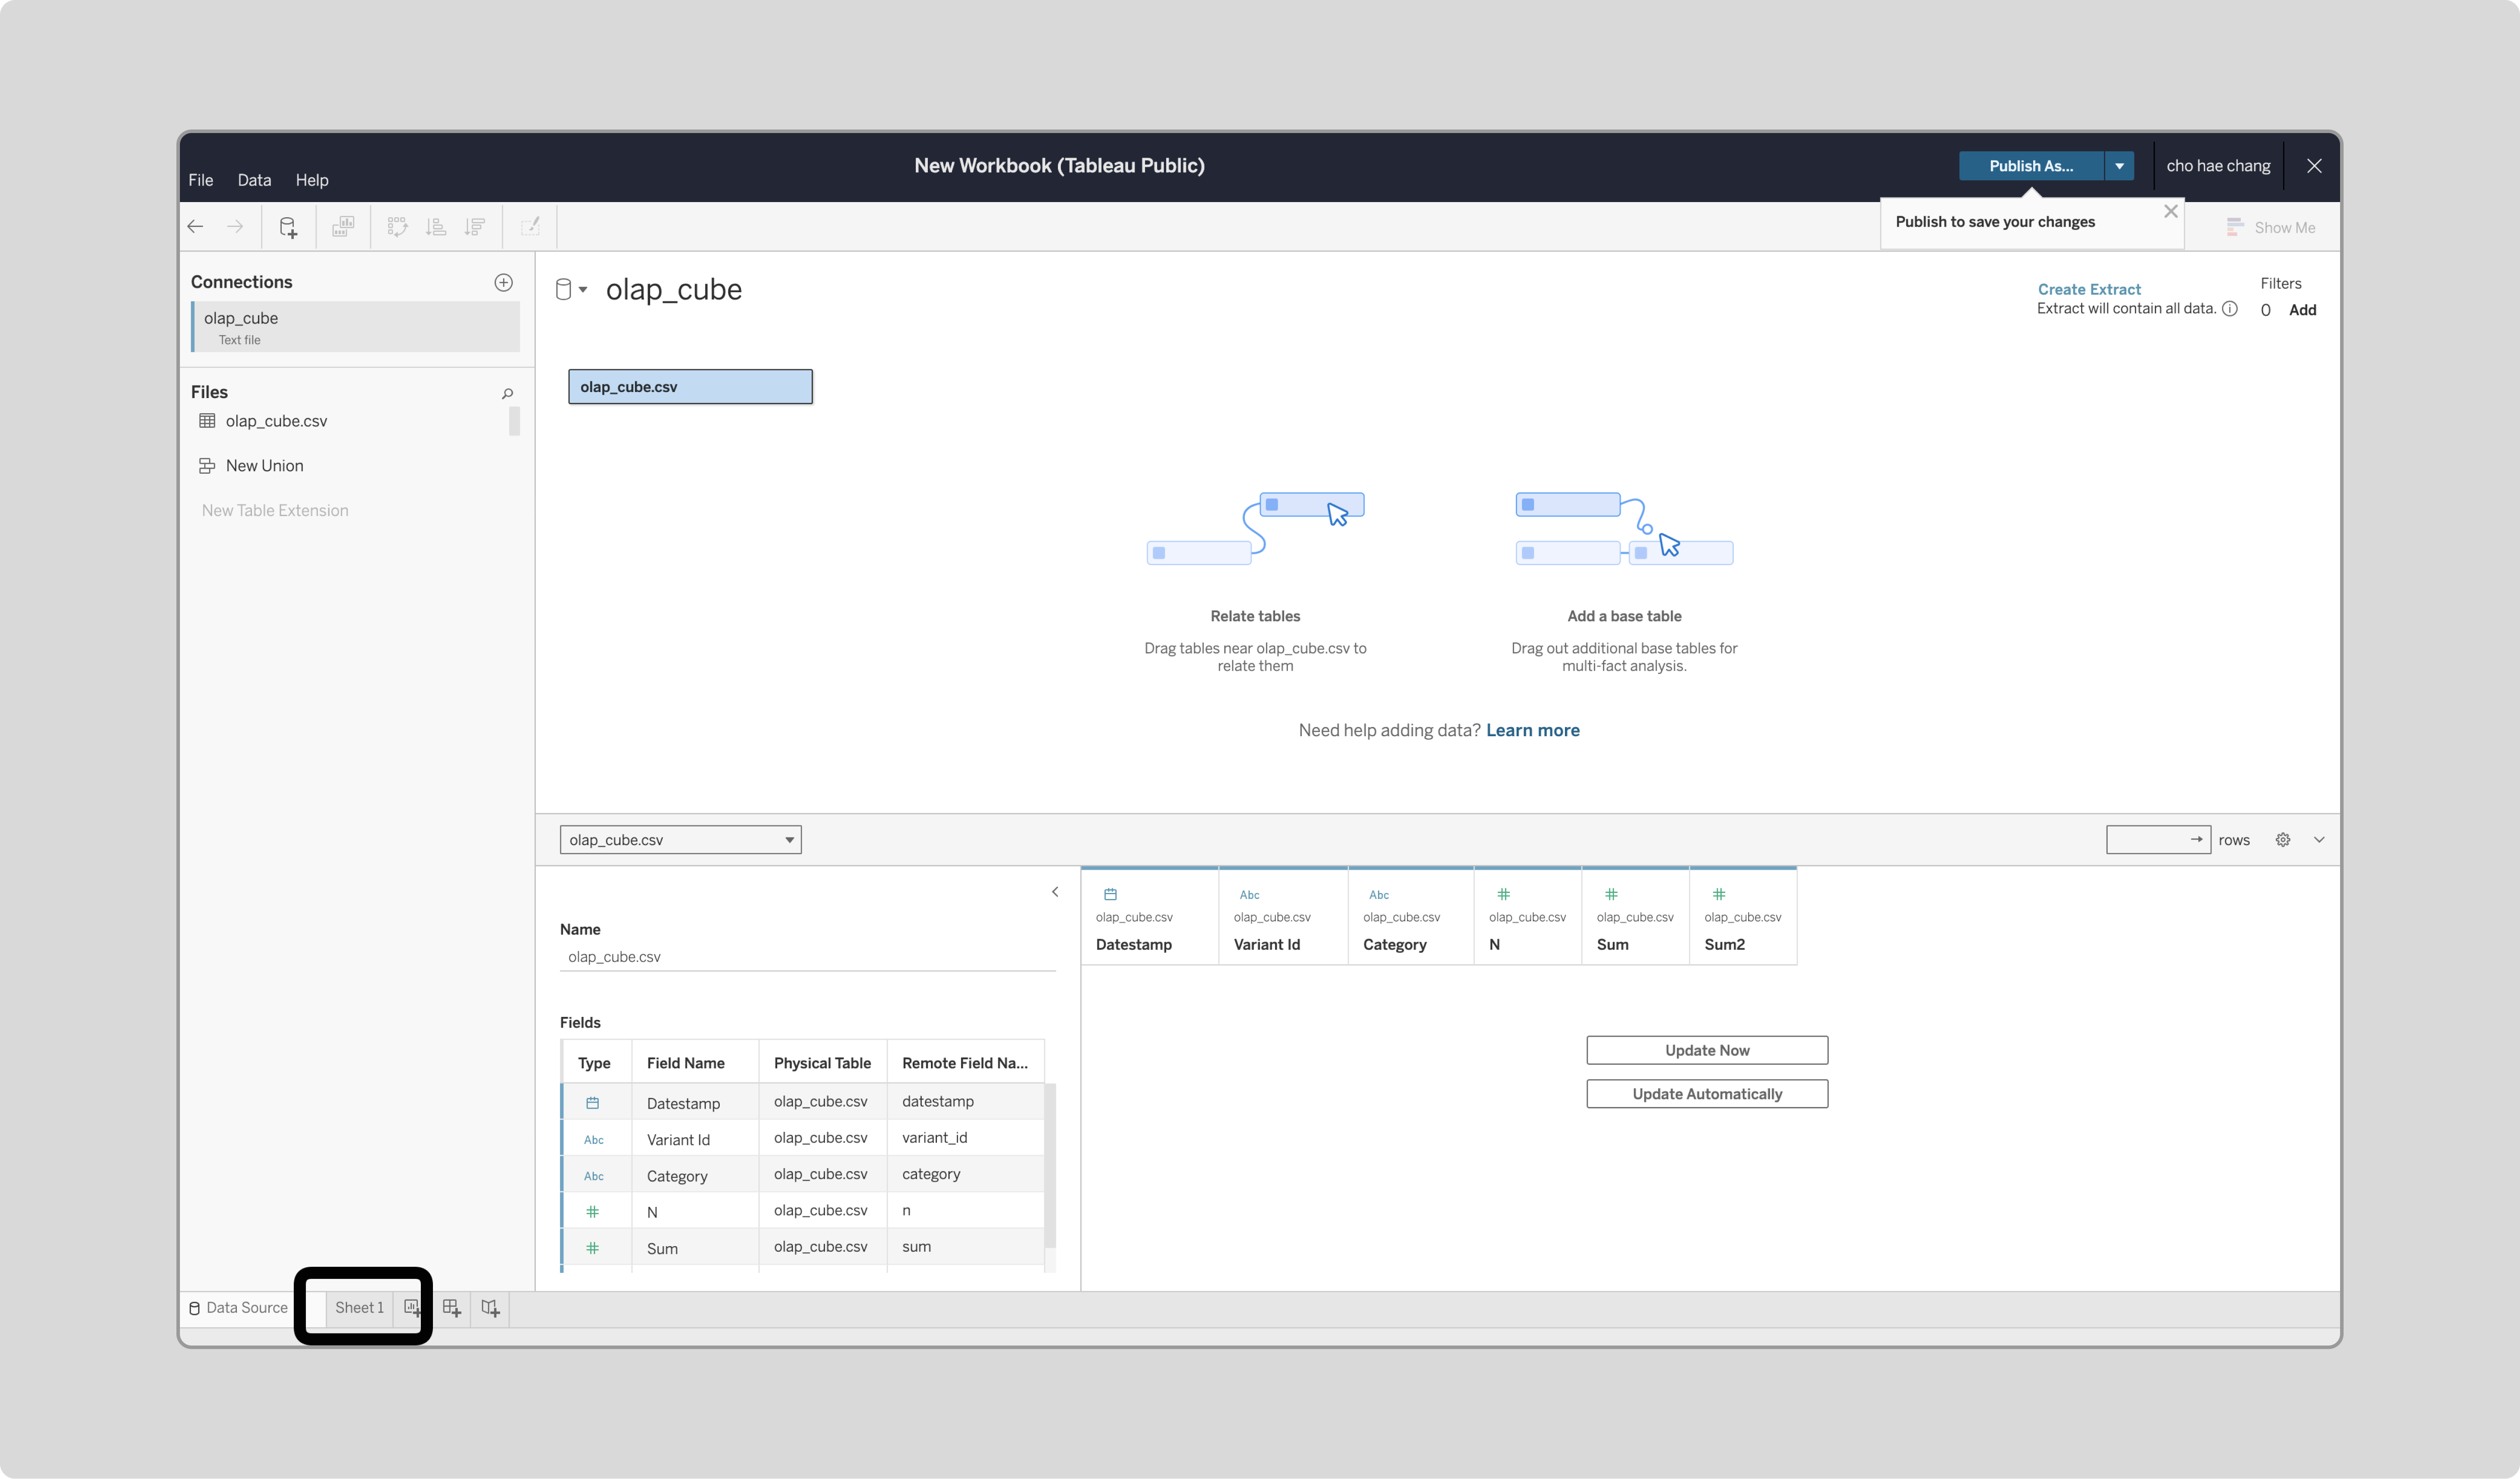Screen dimensions: 2520x1479
Task: Click New Table Extension
Action: click(x=275, y=511)
